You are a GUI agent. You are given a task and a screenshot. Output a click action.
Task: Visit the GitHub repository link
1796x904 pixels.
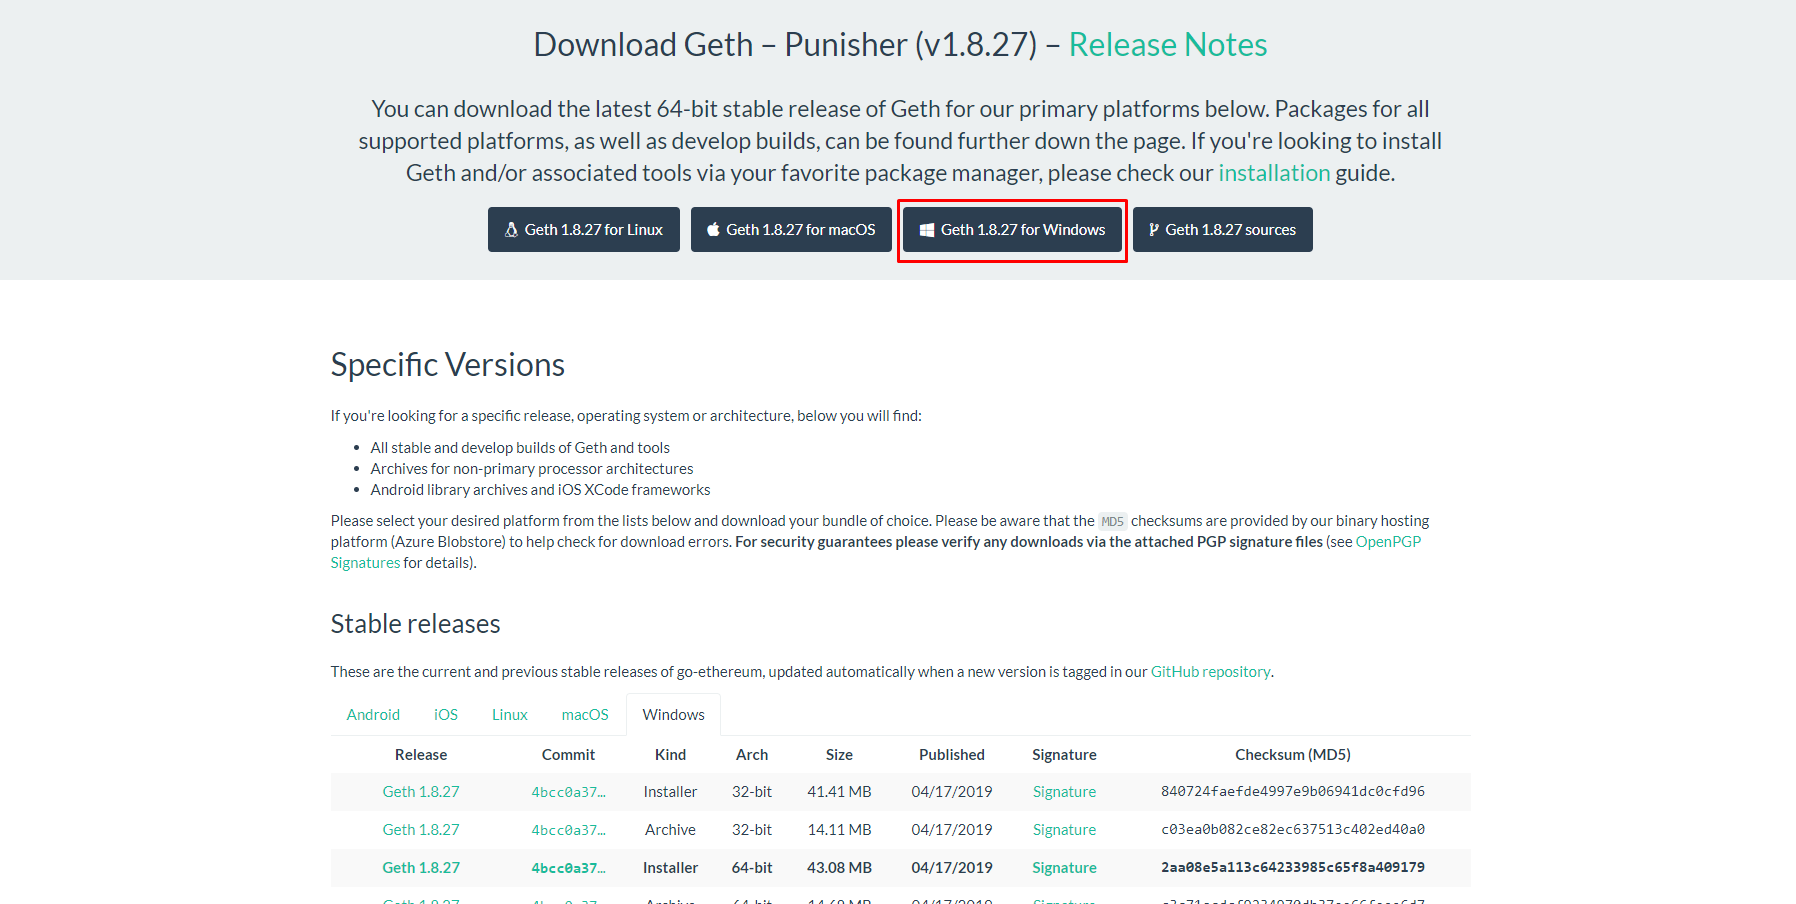[1210, 672]
